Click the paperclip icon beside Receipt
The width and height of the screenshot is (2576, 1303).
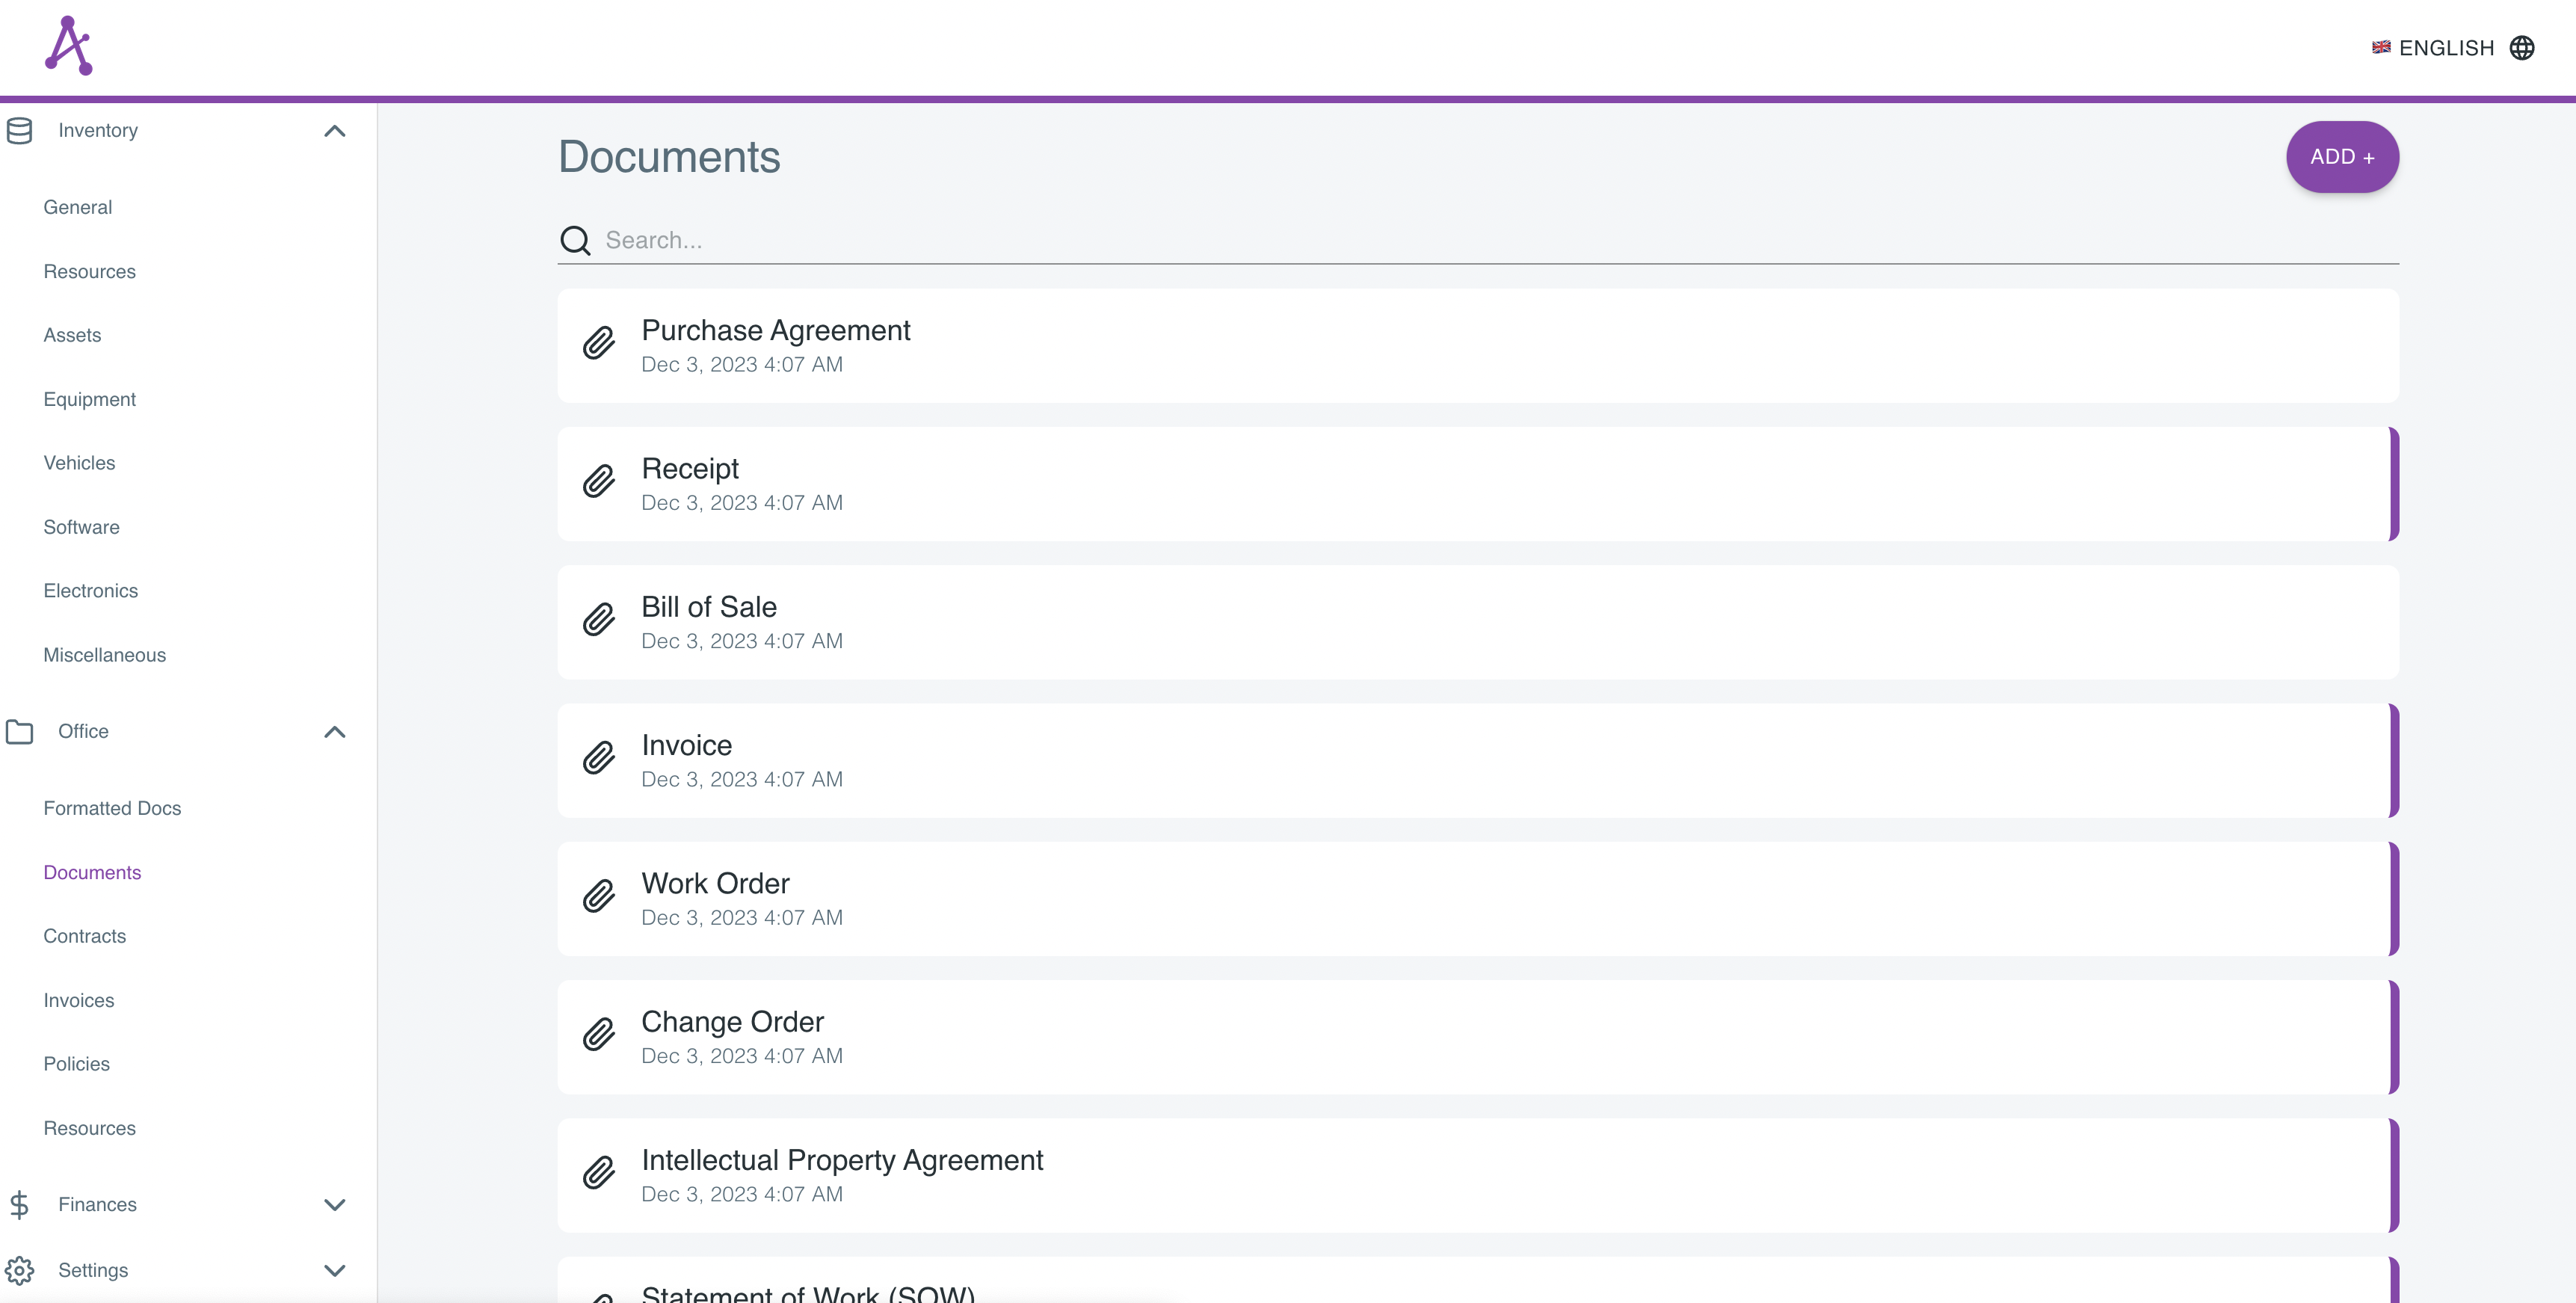pyautogui.click(x=599, y=481)
